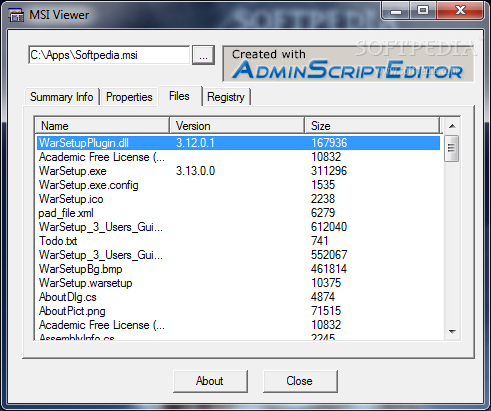The image size is (491, 411).
Task: Close the window with the red X
Action: point(460,11)
